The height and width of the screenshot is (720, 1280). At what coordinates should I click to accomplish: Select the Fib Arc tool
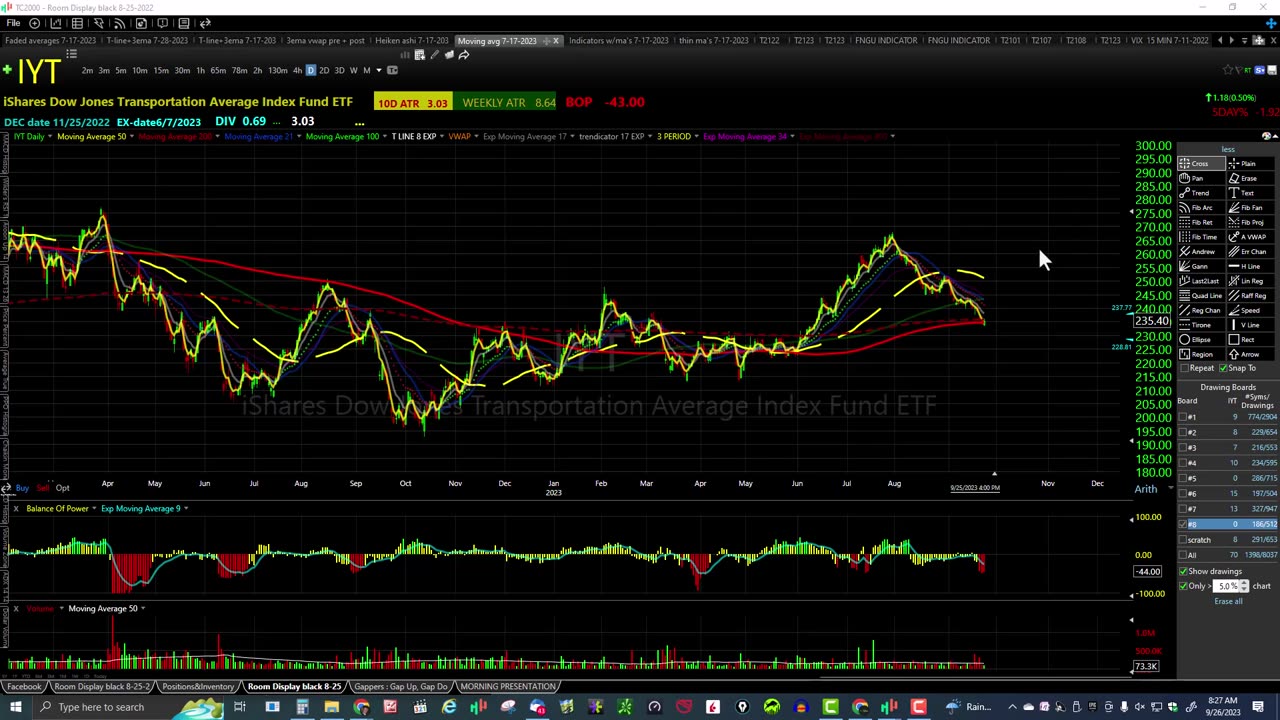point(1202,207)
